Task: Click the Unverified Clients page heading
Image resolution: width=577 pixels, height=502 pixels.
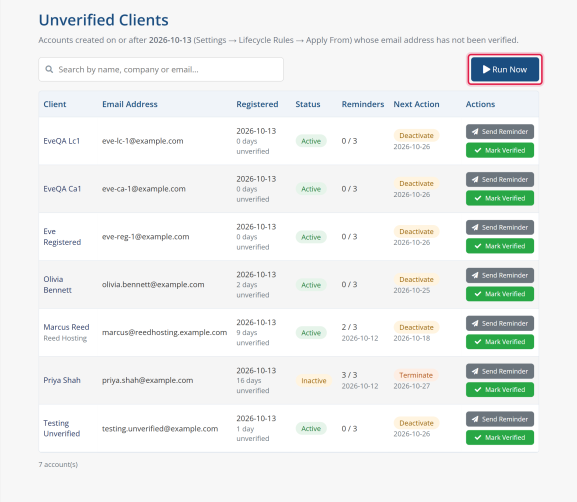Action: (103, 20)
